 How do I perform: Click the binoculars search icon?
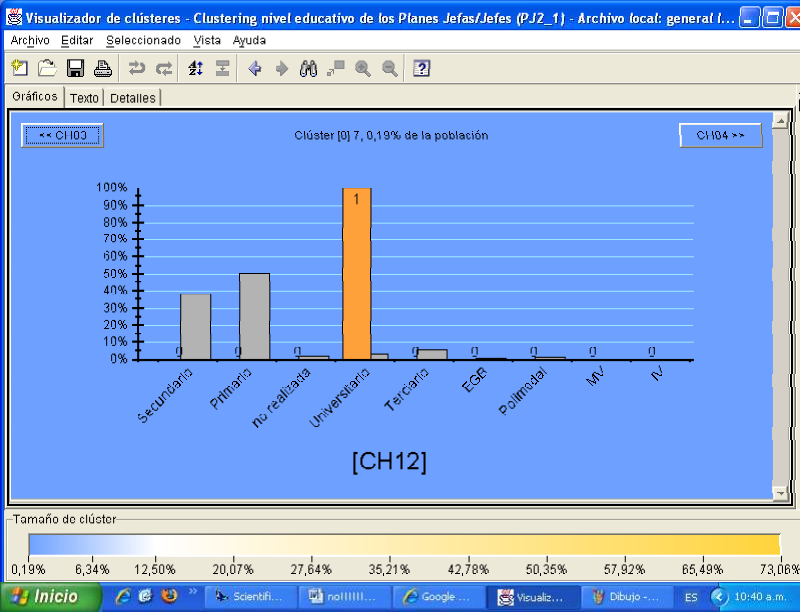pyautogui.click(x=309, y=68)
